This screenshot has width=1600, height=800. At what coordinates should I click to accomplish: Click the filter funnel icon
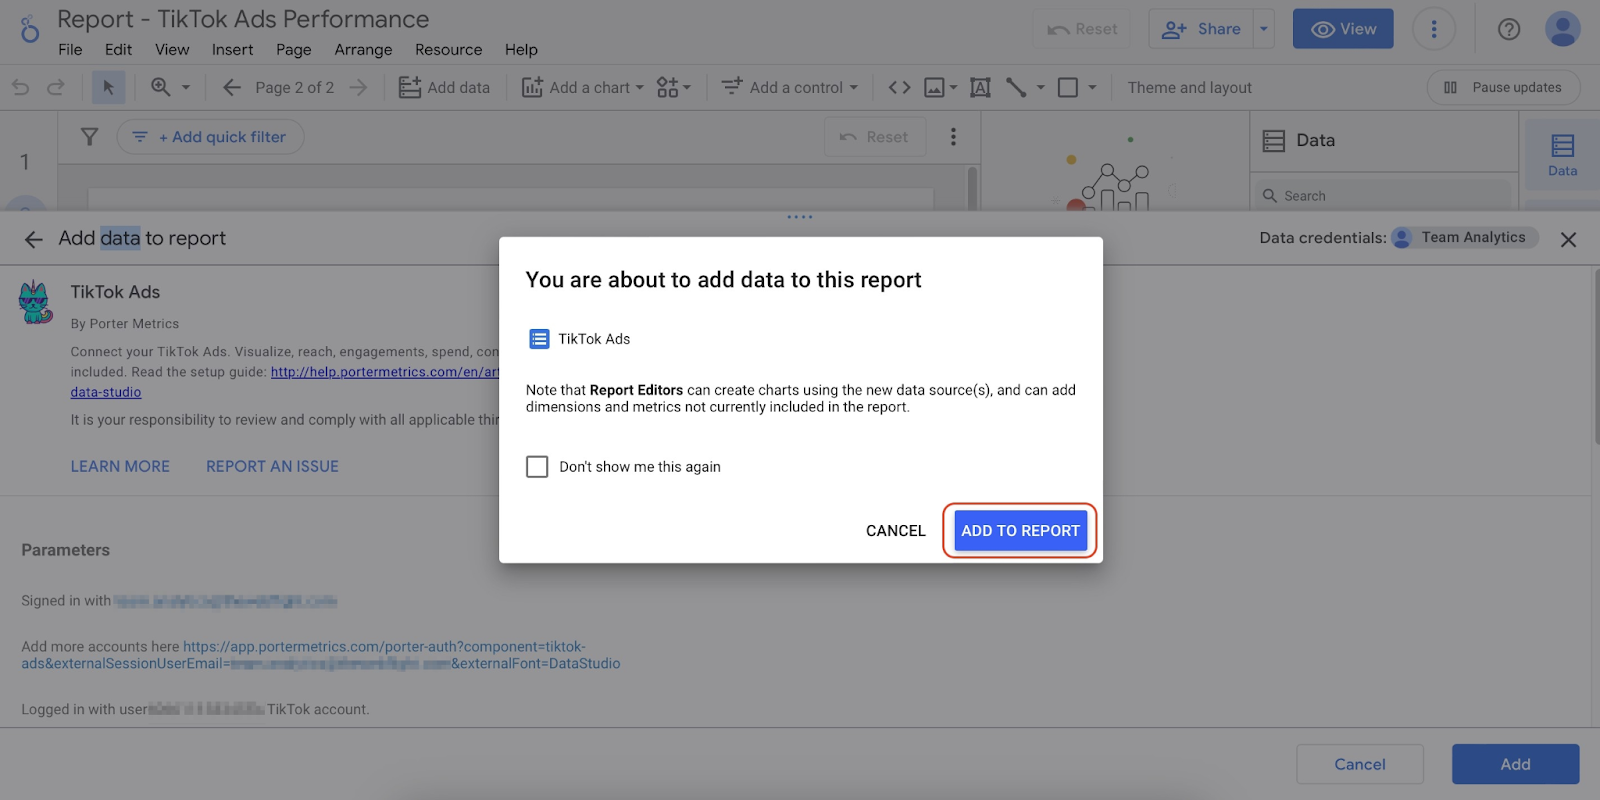89,137
